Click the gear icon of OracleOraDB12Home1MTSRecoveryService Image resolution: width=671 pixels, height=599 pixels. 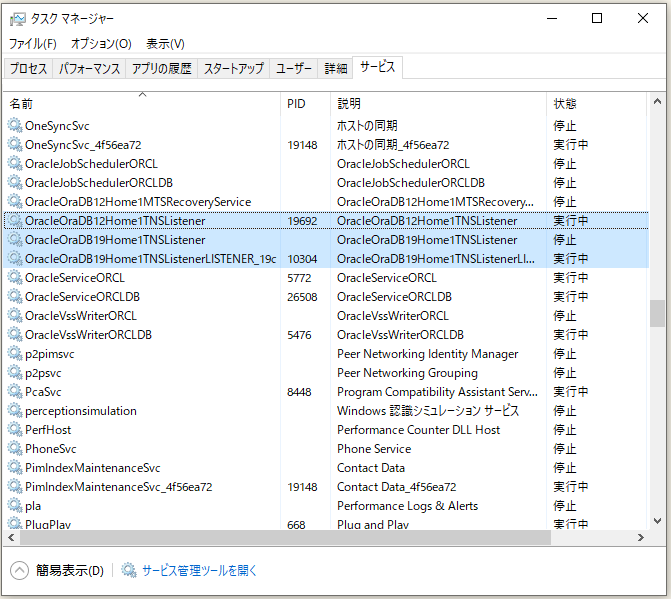point(15,202)
